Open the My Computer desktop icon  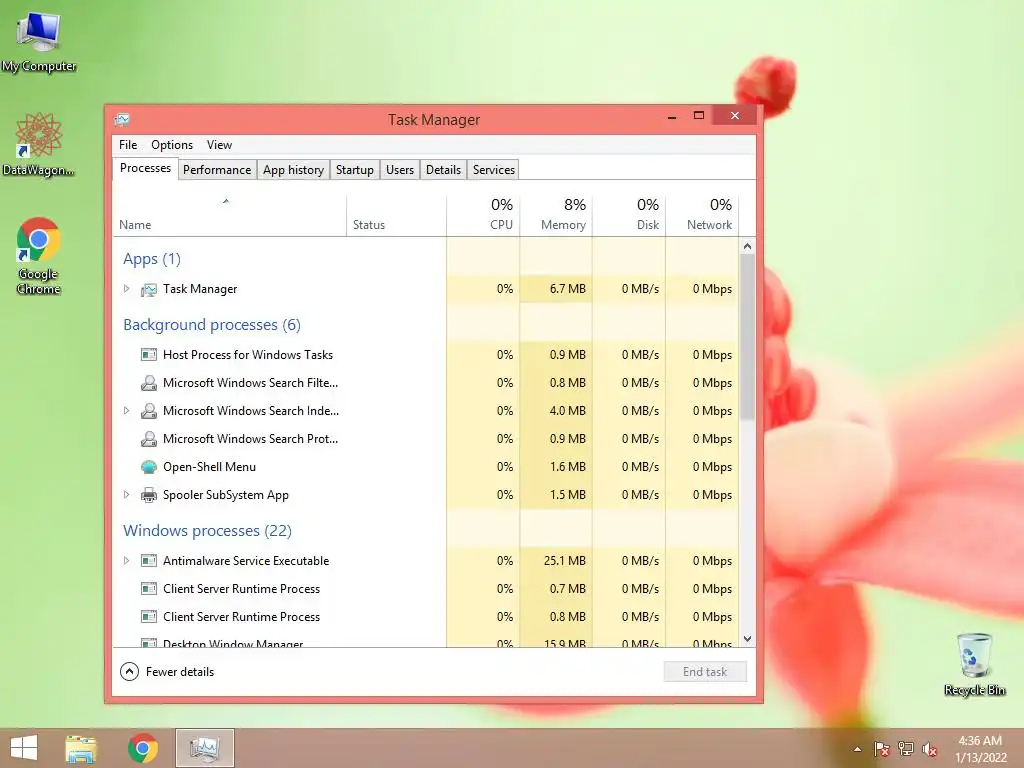[39, 41]
